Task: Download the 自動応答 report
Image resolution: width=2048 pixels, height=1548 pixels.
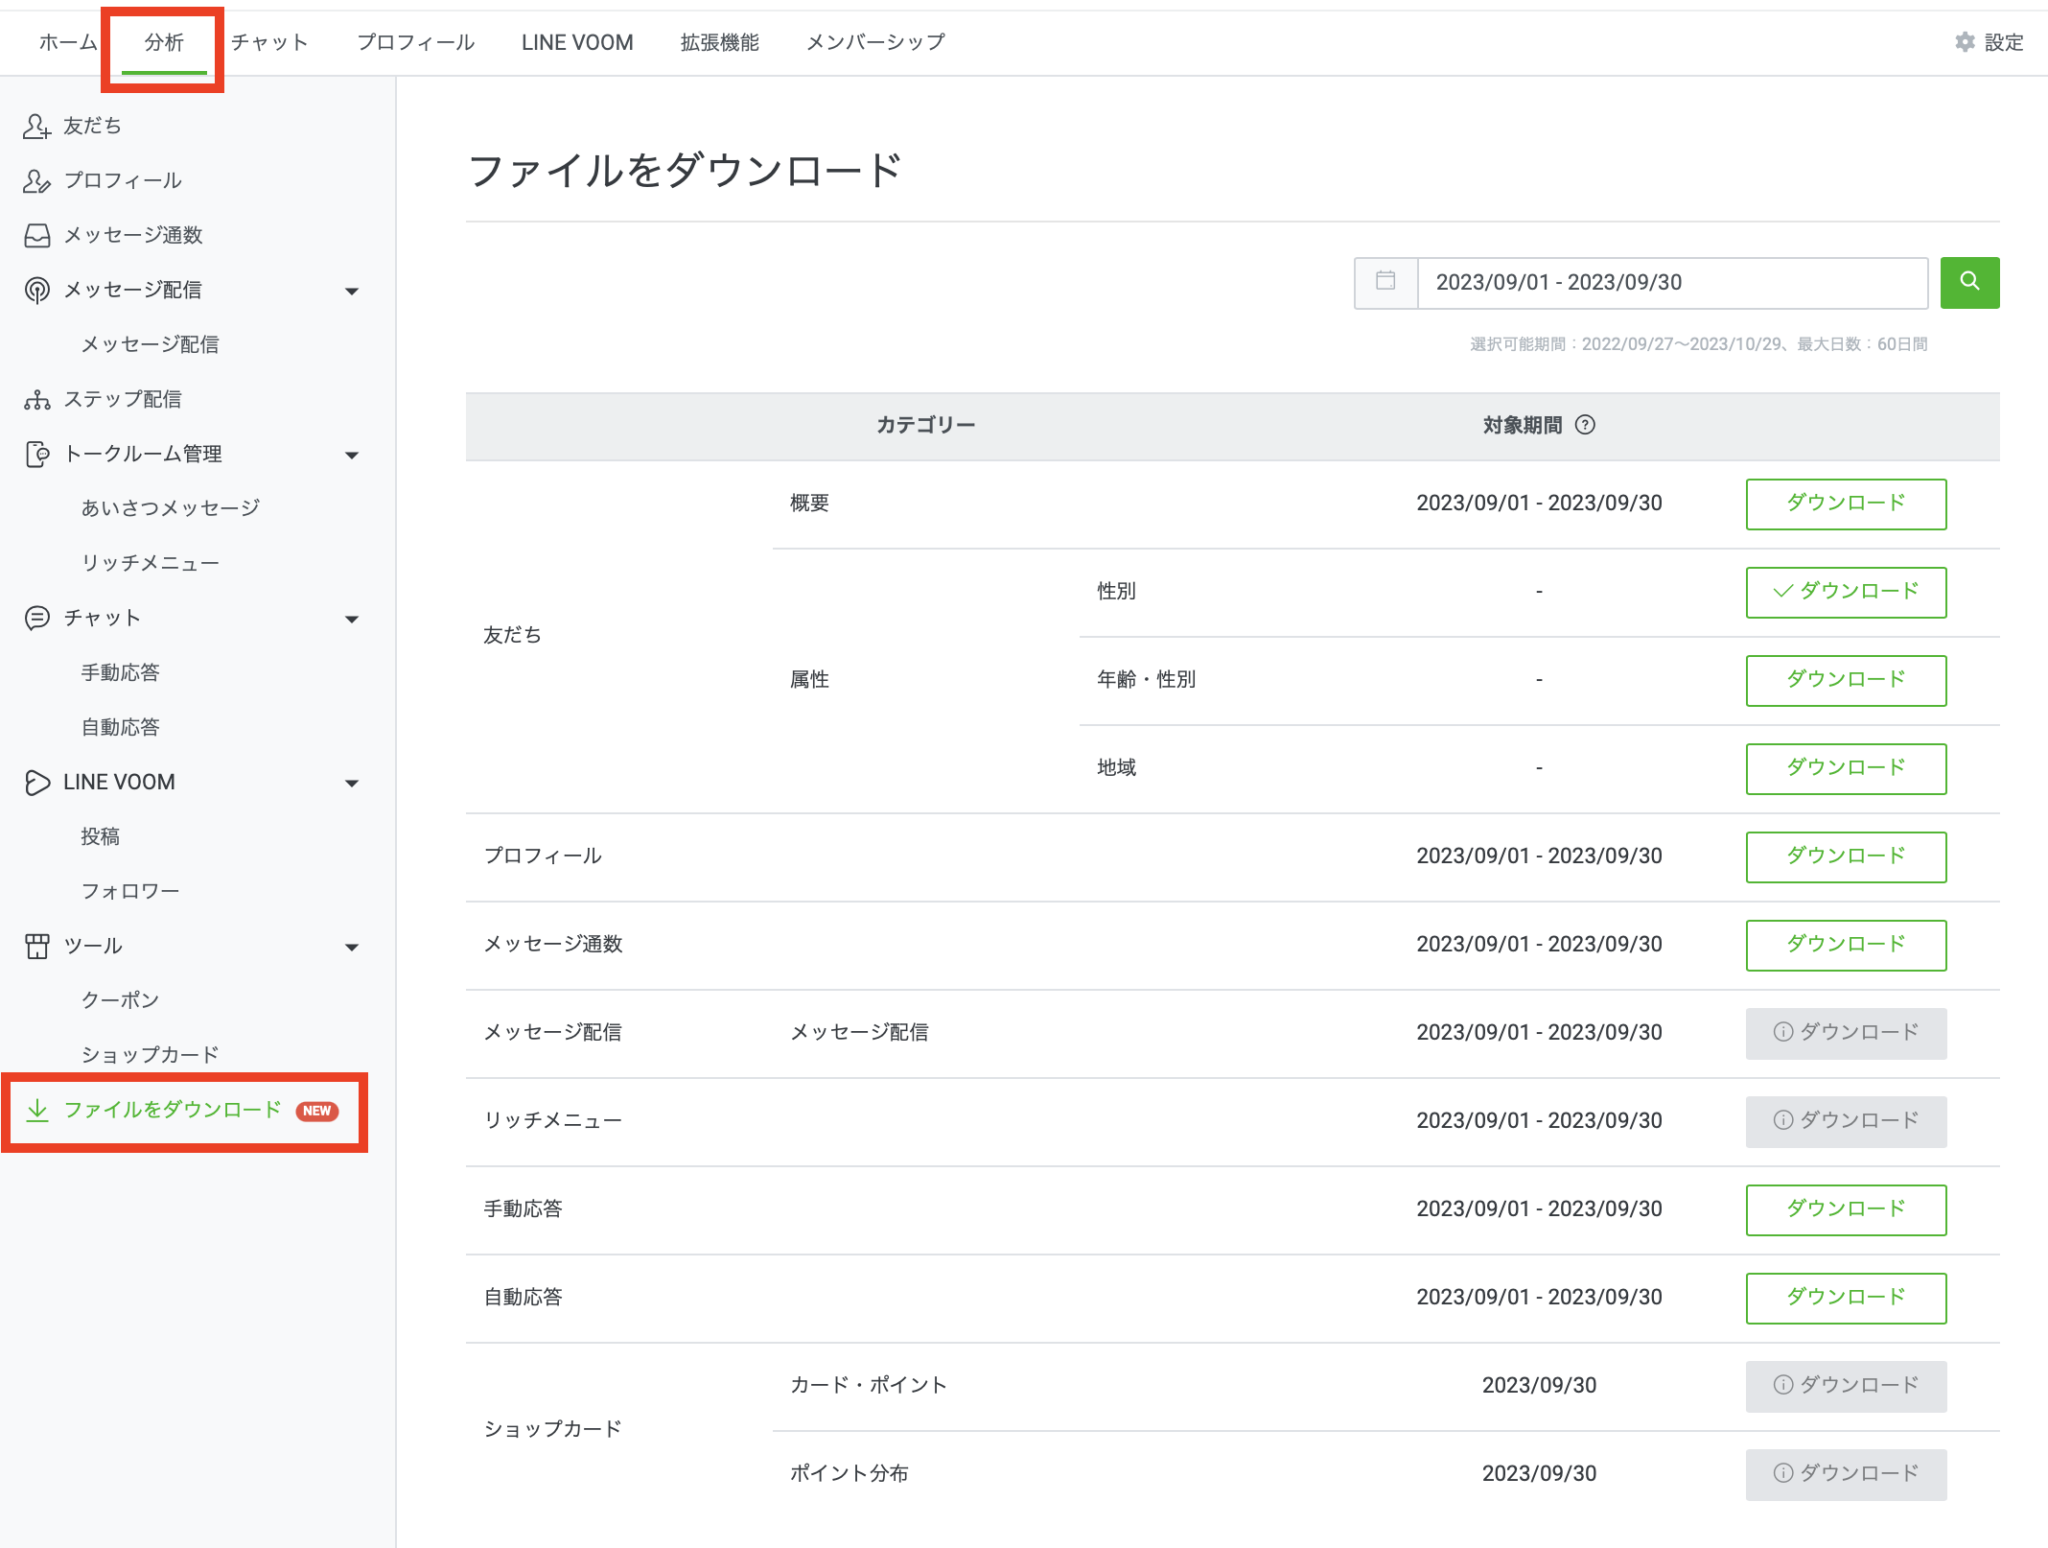Action: pos(1845,1297)
